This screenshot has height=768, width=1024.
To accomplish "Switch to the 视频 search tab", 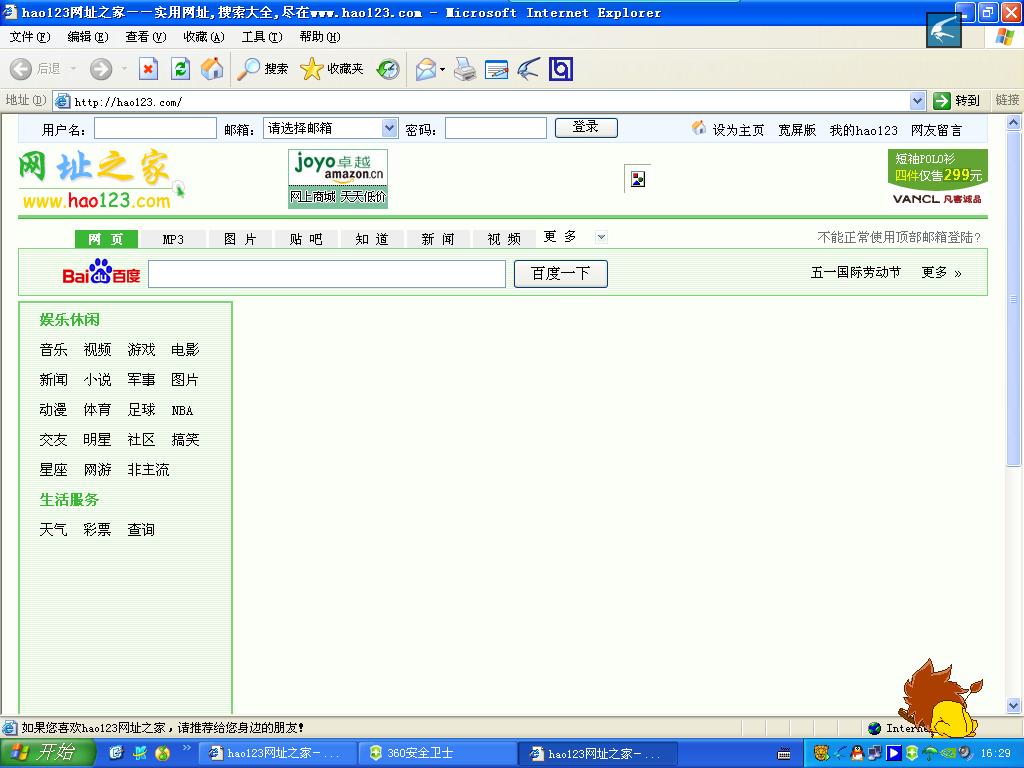I will [504, 239].
